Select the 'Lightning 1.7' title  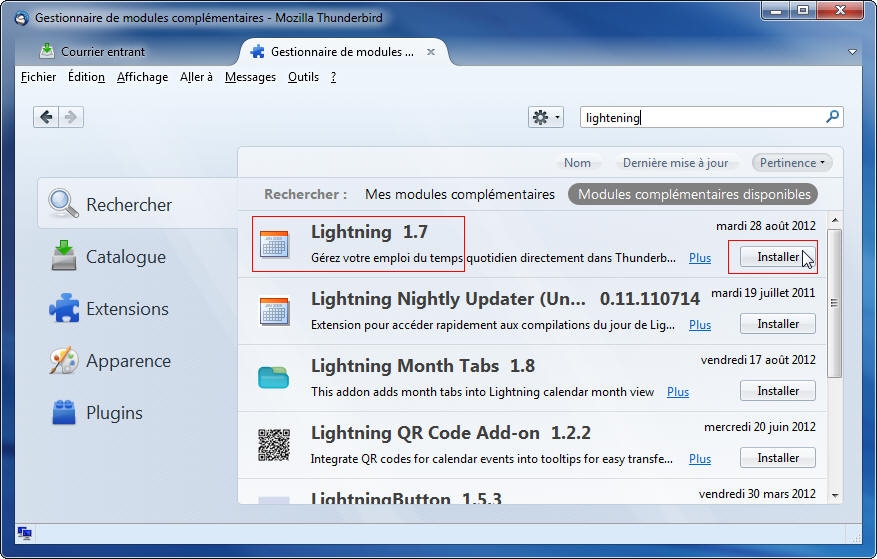pyautogui.click(x=369, y=232)
